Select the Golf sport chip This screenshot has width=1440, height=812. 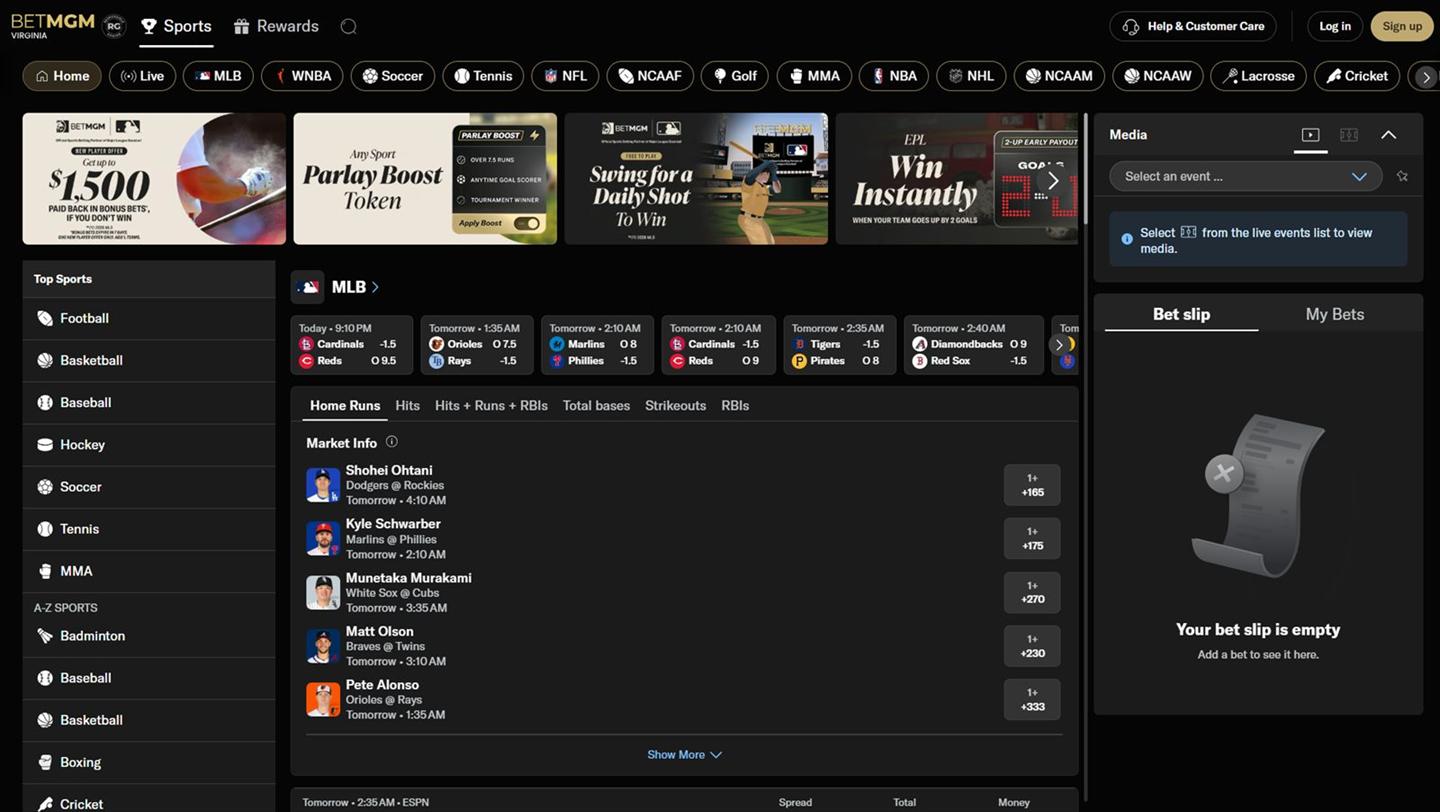point(735,76)
